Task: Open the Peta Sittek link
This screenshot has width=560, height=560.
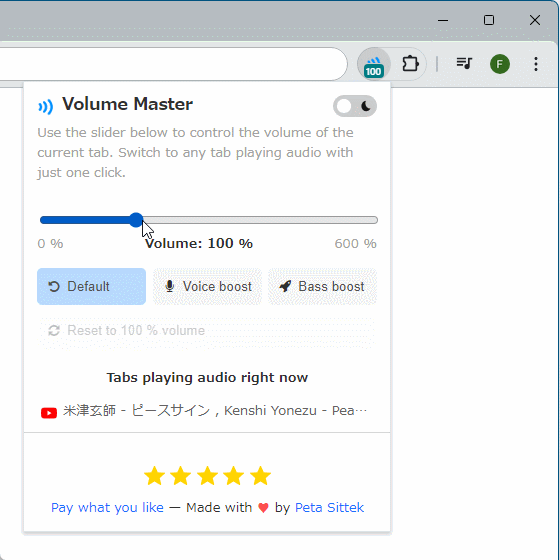Action: pos(329,508)
